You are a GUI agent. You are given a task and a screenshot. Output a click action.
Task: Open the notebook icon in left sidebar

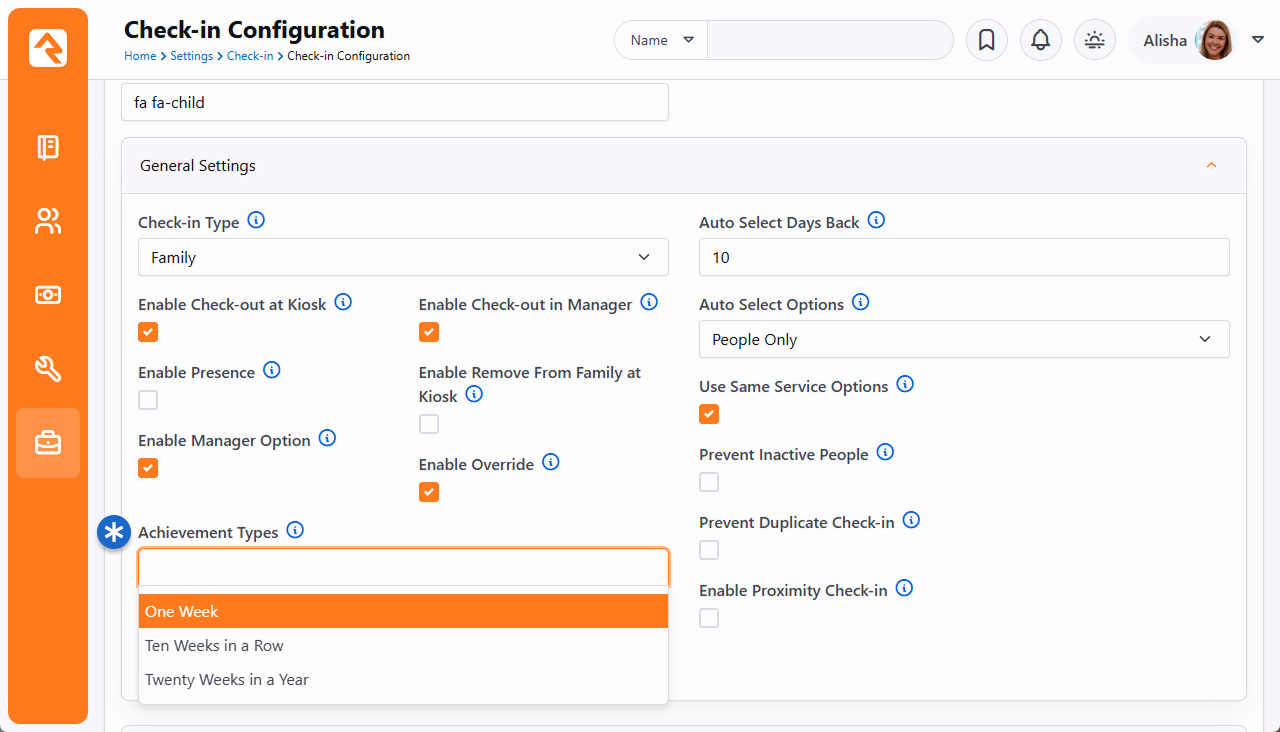pyautogui.click(x=48, y=148)
